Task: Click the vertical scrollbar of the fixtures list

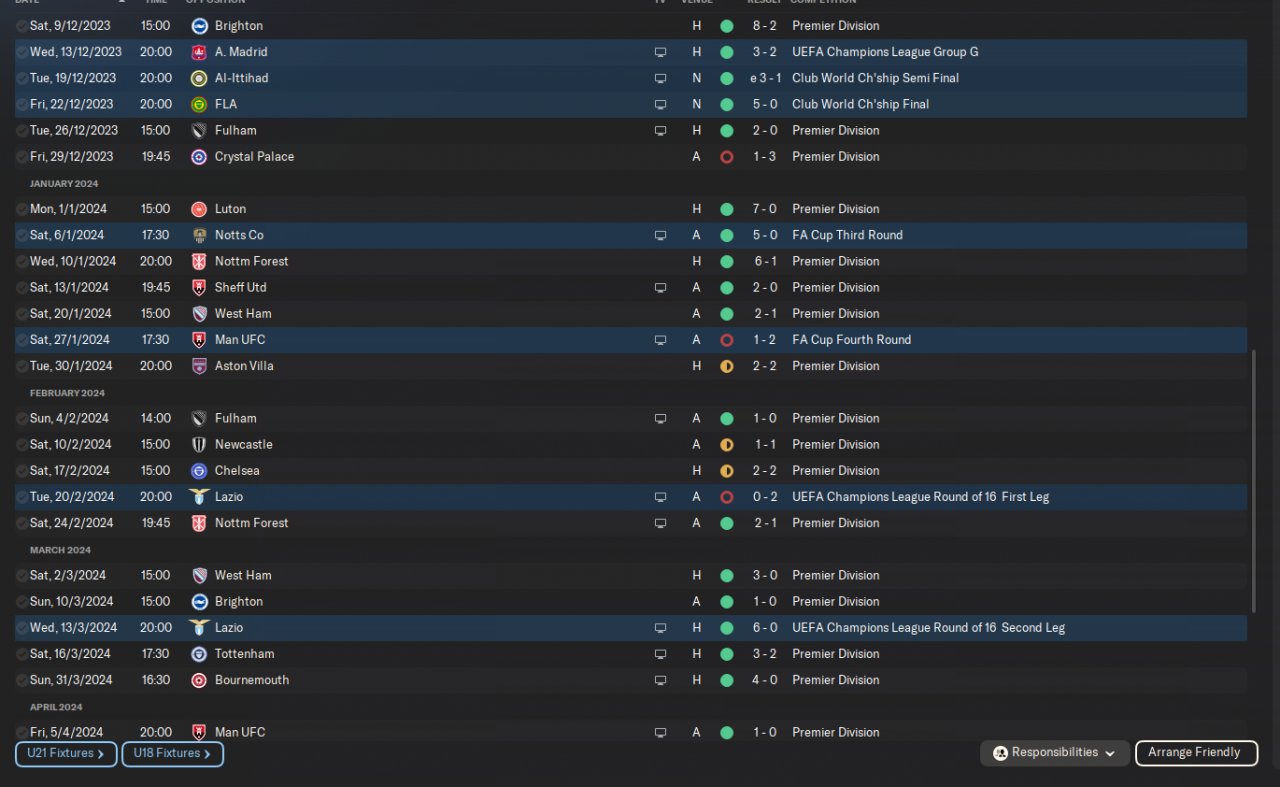Action: tap(1254, 480)
